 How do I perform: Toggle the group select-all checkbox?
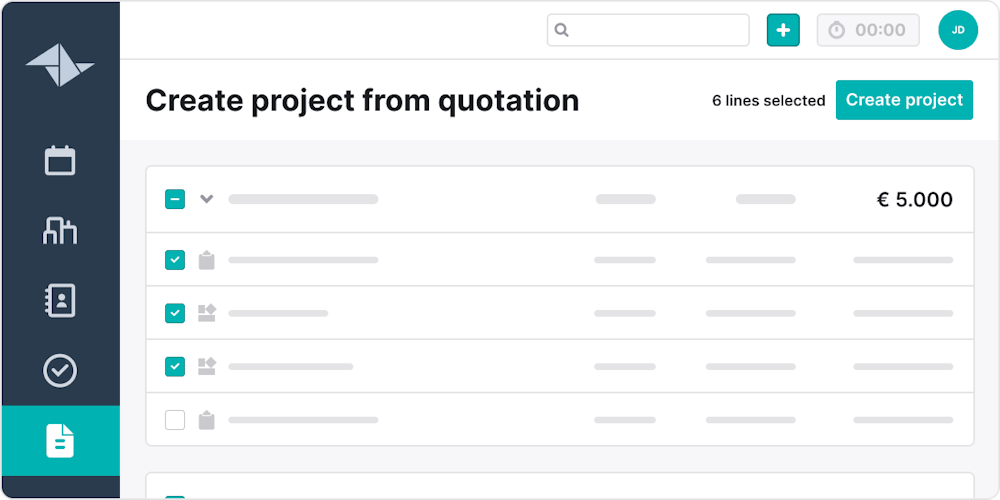(175, 199)
